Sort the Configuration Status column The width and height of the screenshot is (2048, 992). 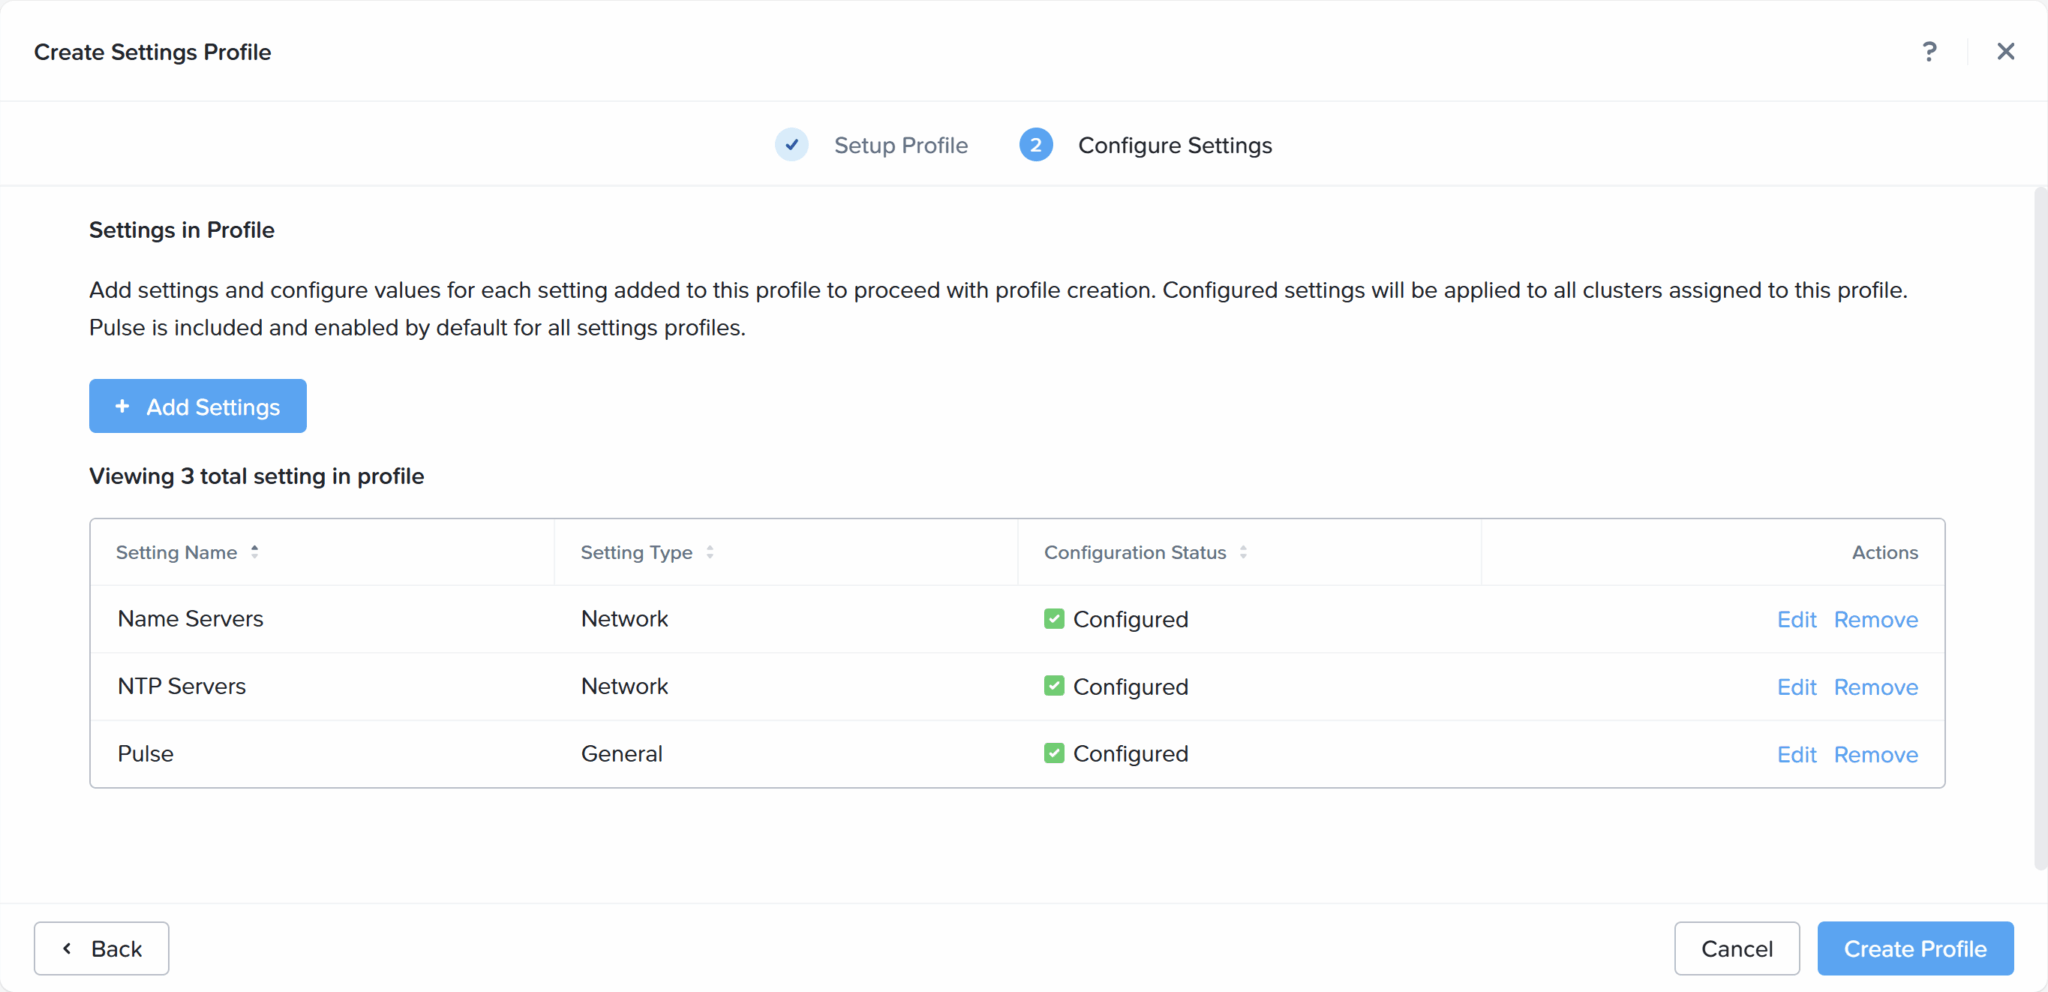[1243, 551]
